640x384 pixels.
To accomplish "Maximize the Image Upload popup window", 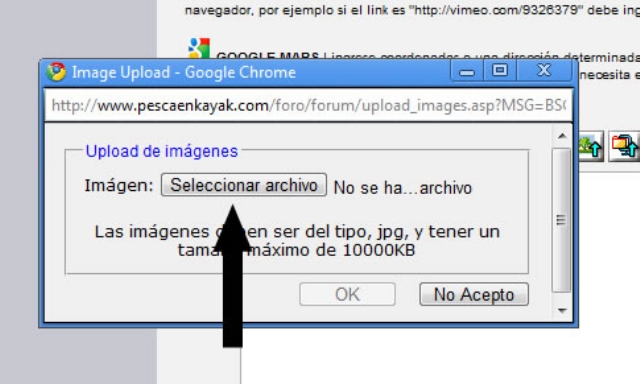I will point(500,71).
